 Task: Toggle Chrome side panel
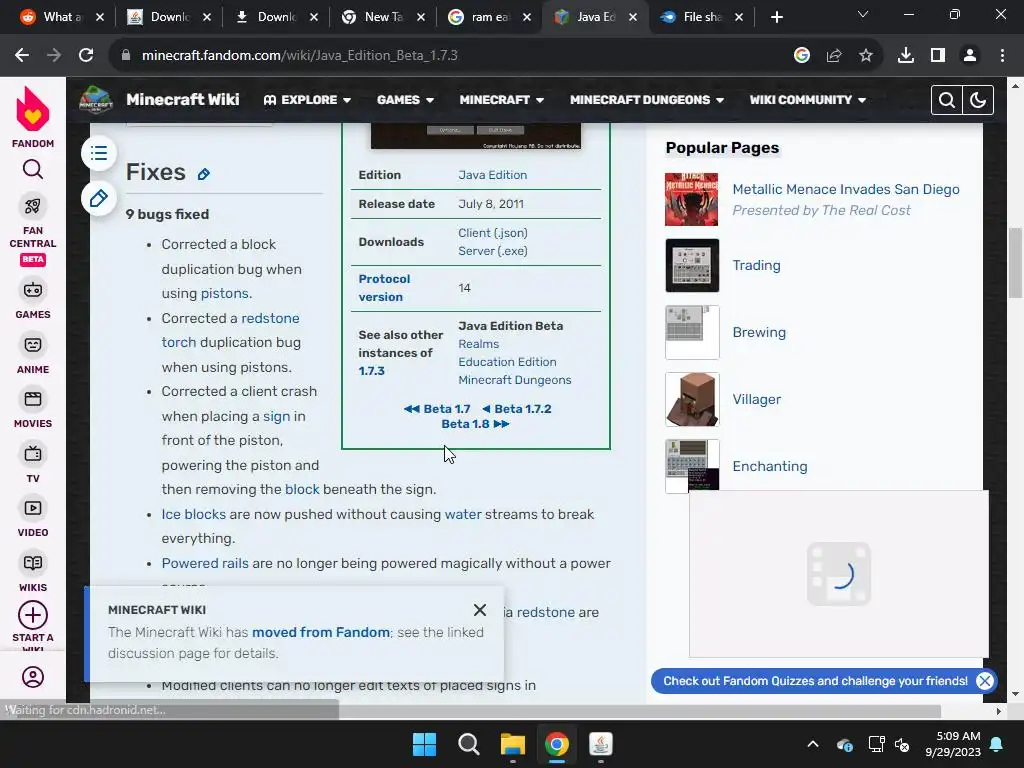[x=938, y=56]
